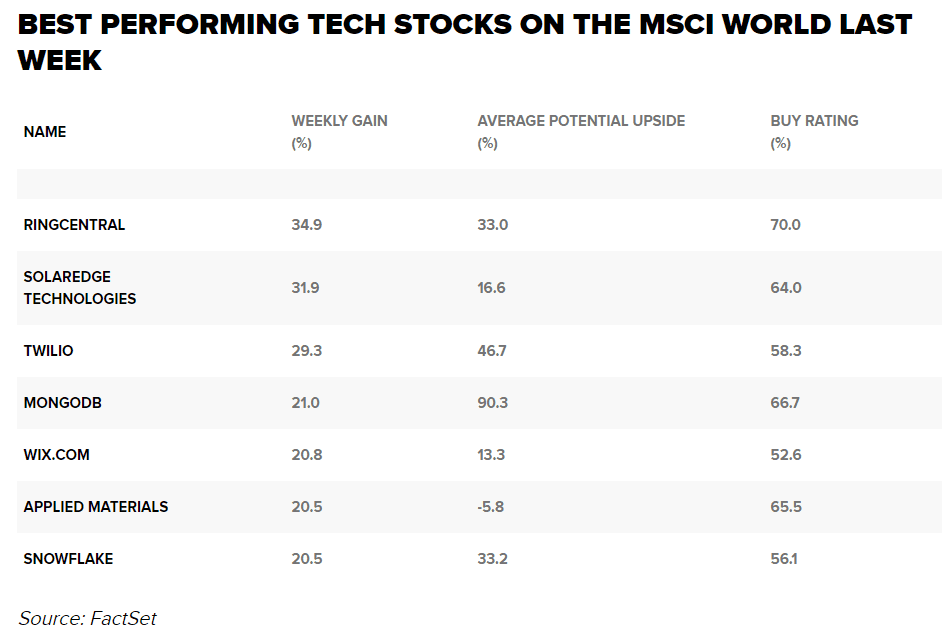Click the BUY RATING column header
The height and width of the screenshot is (643, 944).
(x=814, y=121)
